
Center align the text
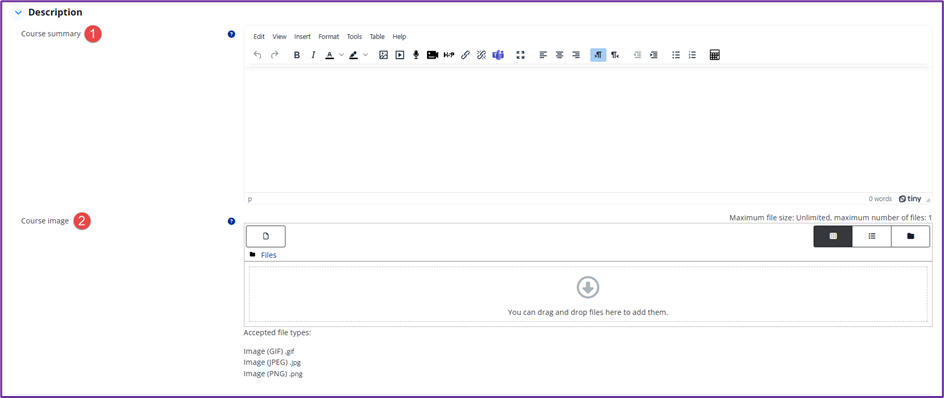(x=559, y=55)
